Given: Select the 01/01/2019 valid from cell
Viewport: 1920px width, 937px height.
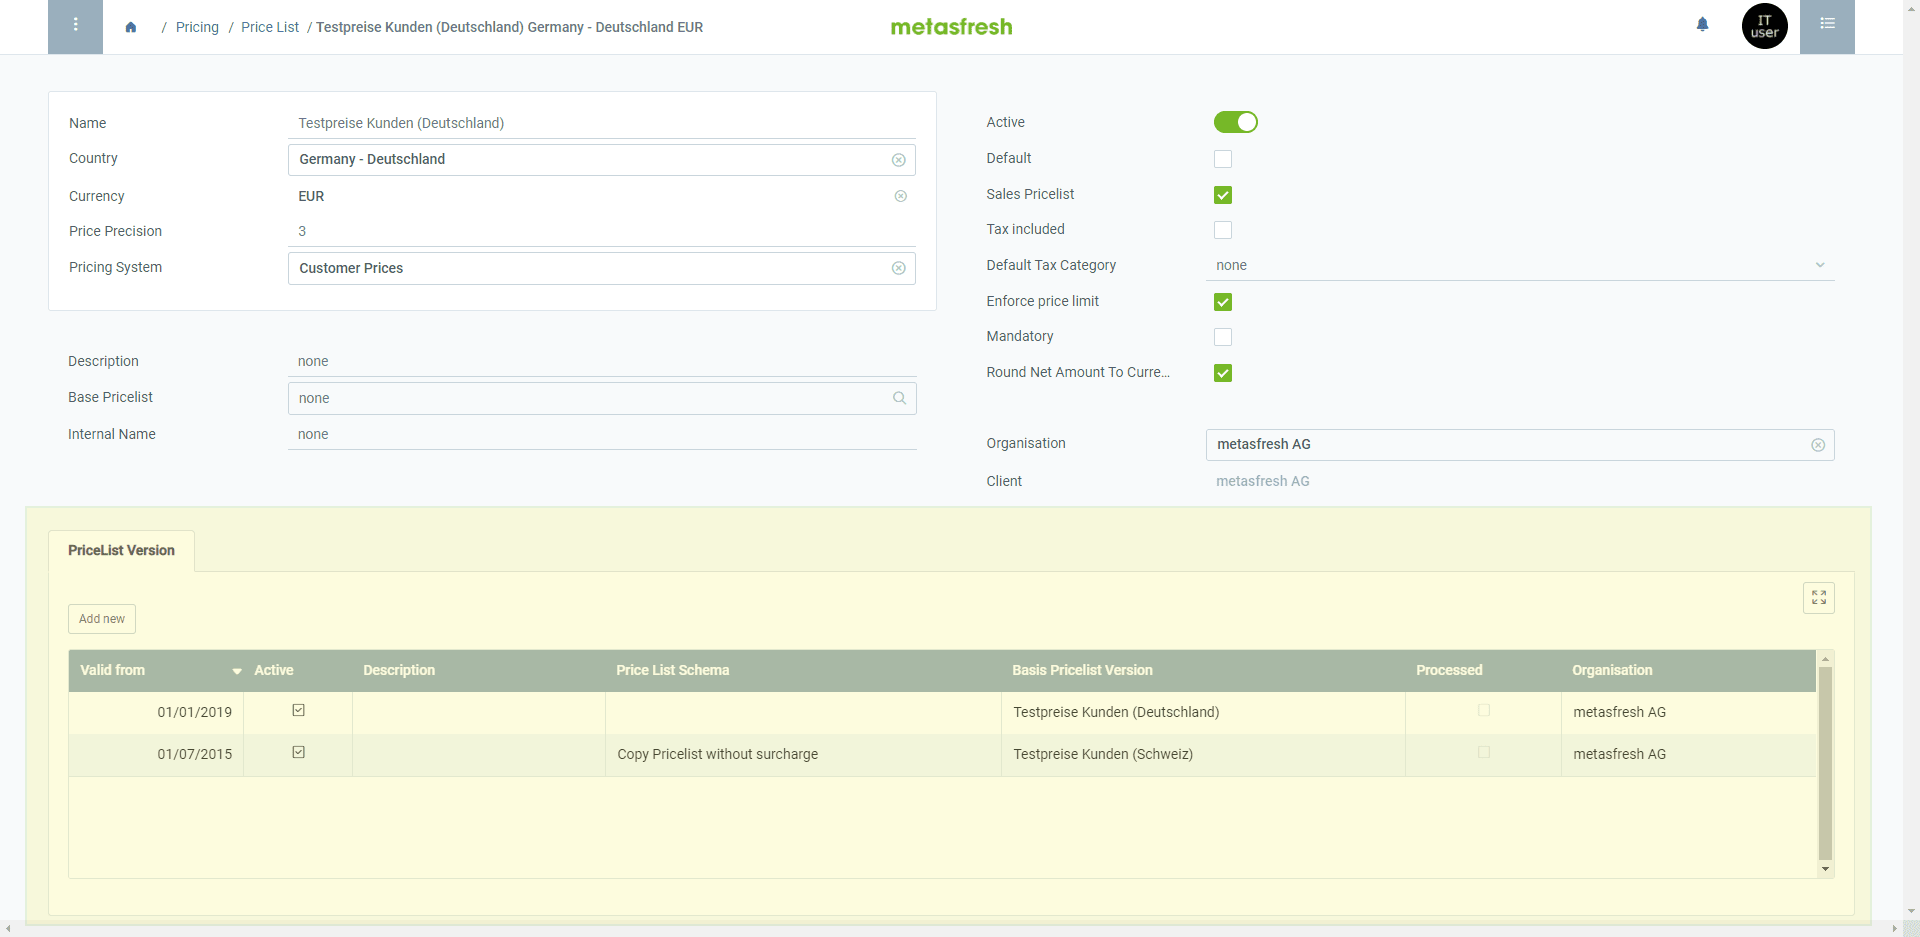Looking at the screenshot, I should click(156, 712).
